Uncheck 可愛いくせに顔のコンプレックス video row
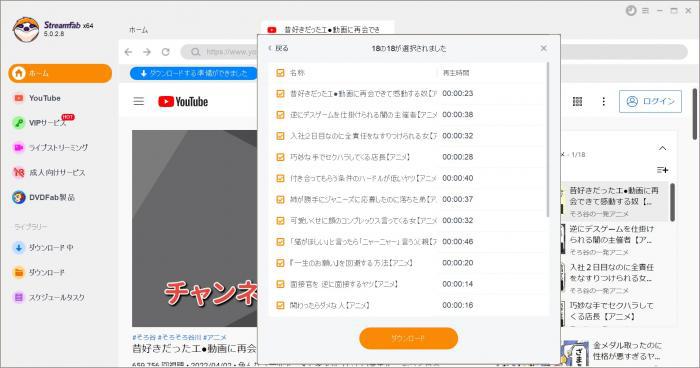700x368 pixels. click(280, 221)
